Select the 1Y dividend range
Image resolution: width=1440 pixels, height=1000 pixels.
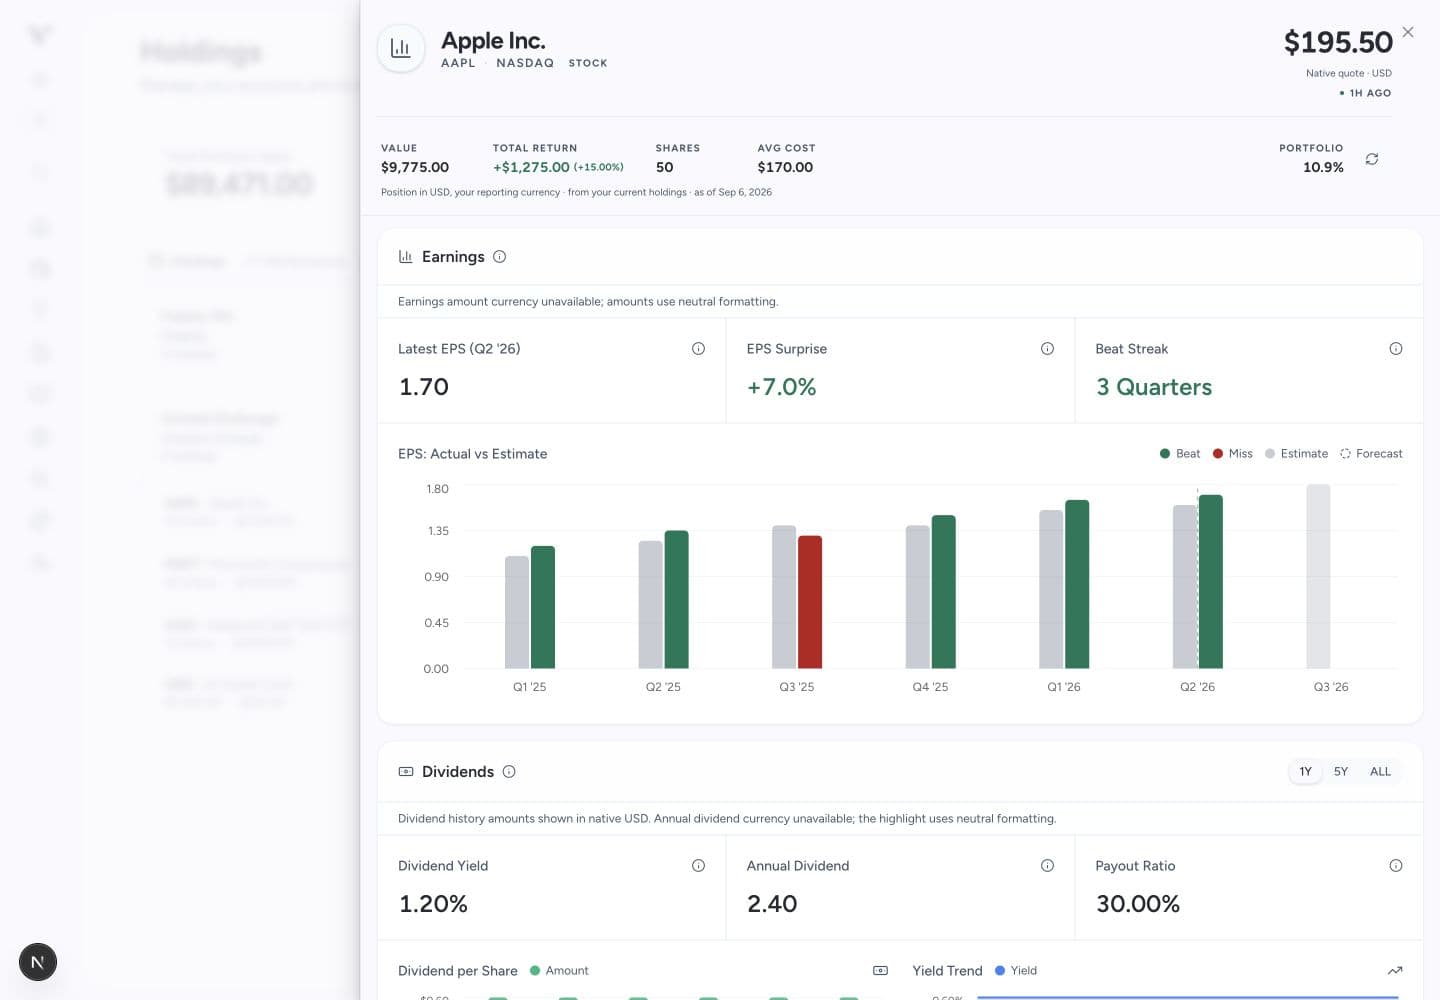pyautogui.click(x=1305, y=772)
